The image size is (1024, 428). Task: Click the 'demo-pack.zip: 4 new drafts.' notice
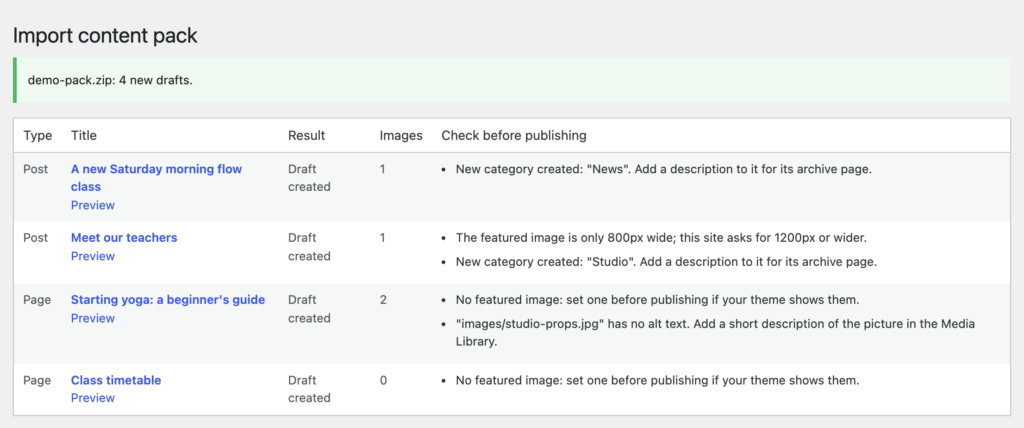coord(512,80)
